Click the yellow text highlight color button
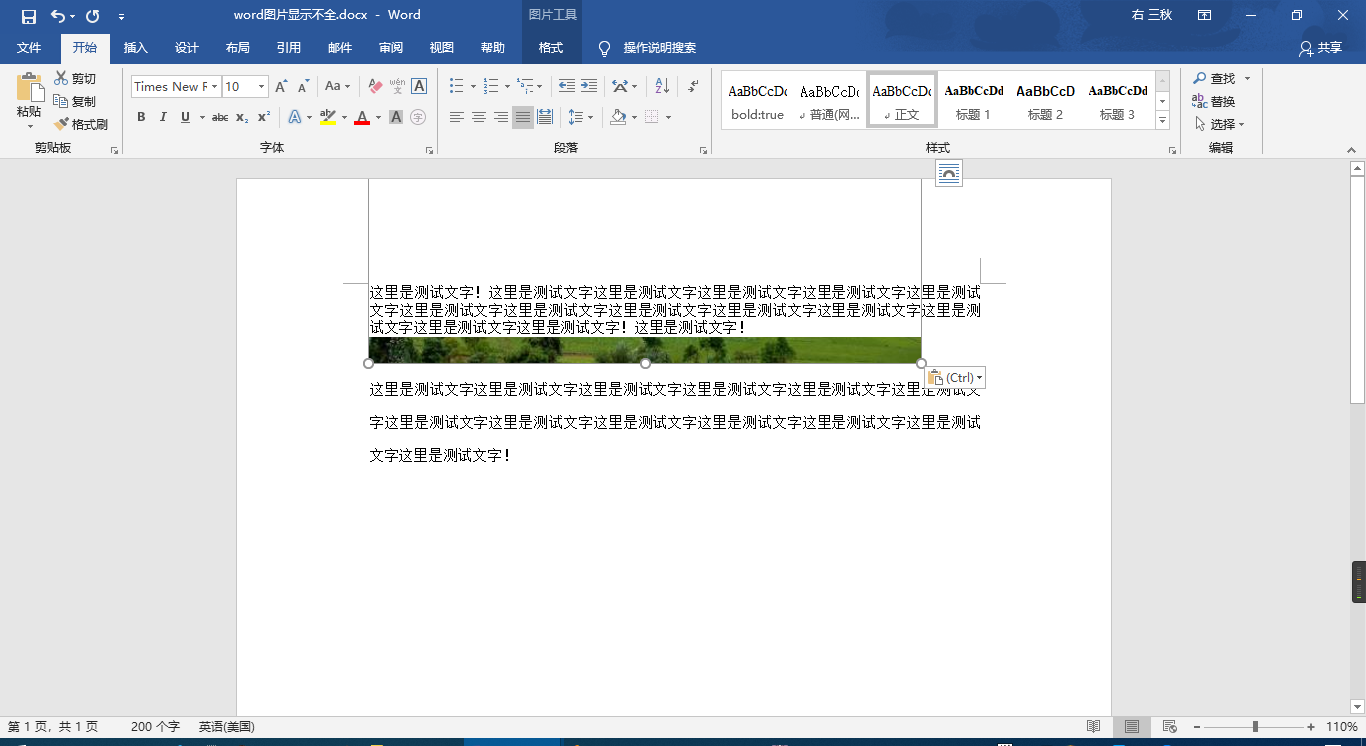Image resolution: width=1366 pixels, height=746 pixels. pyautogui.click(x=327, y=117)
